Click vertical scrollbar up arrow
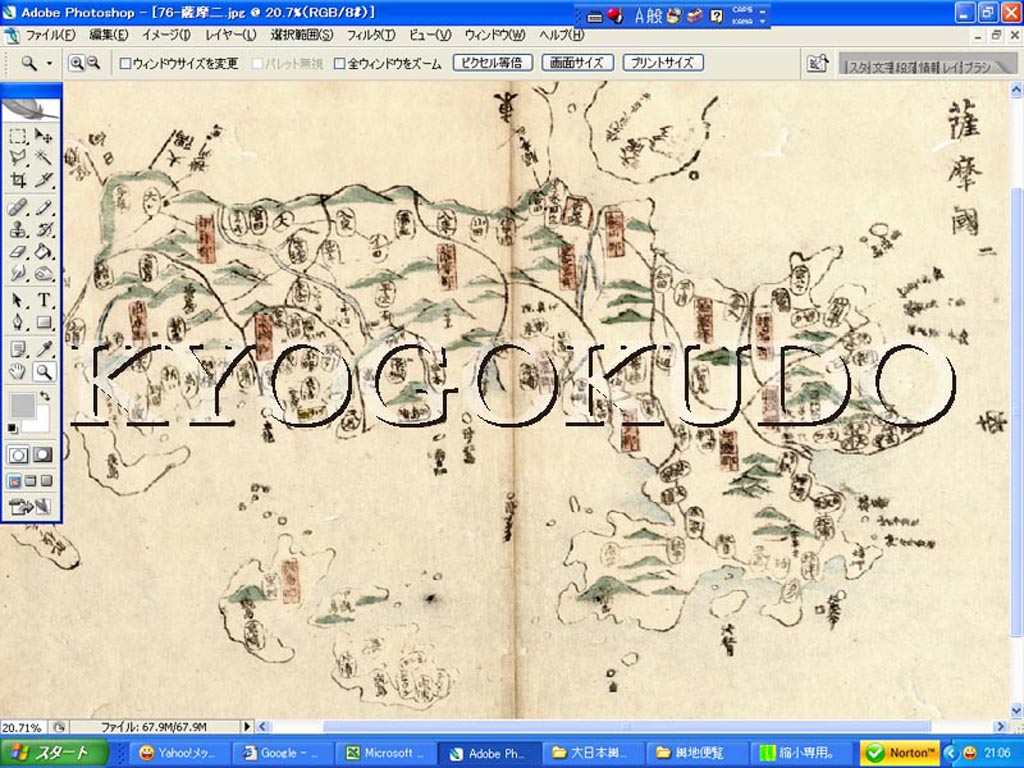Viewport: 1024px width, 768px height. click(x=1016, y=89)
